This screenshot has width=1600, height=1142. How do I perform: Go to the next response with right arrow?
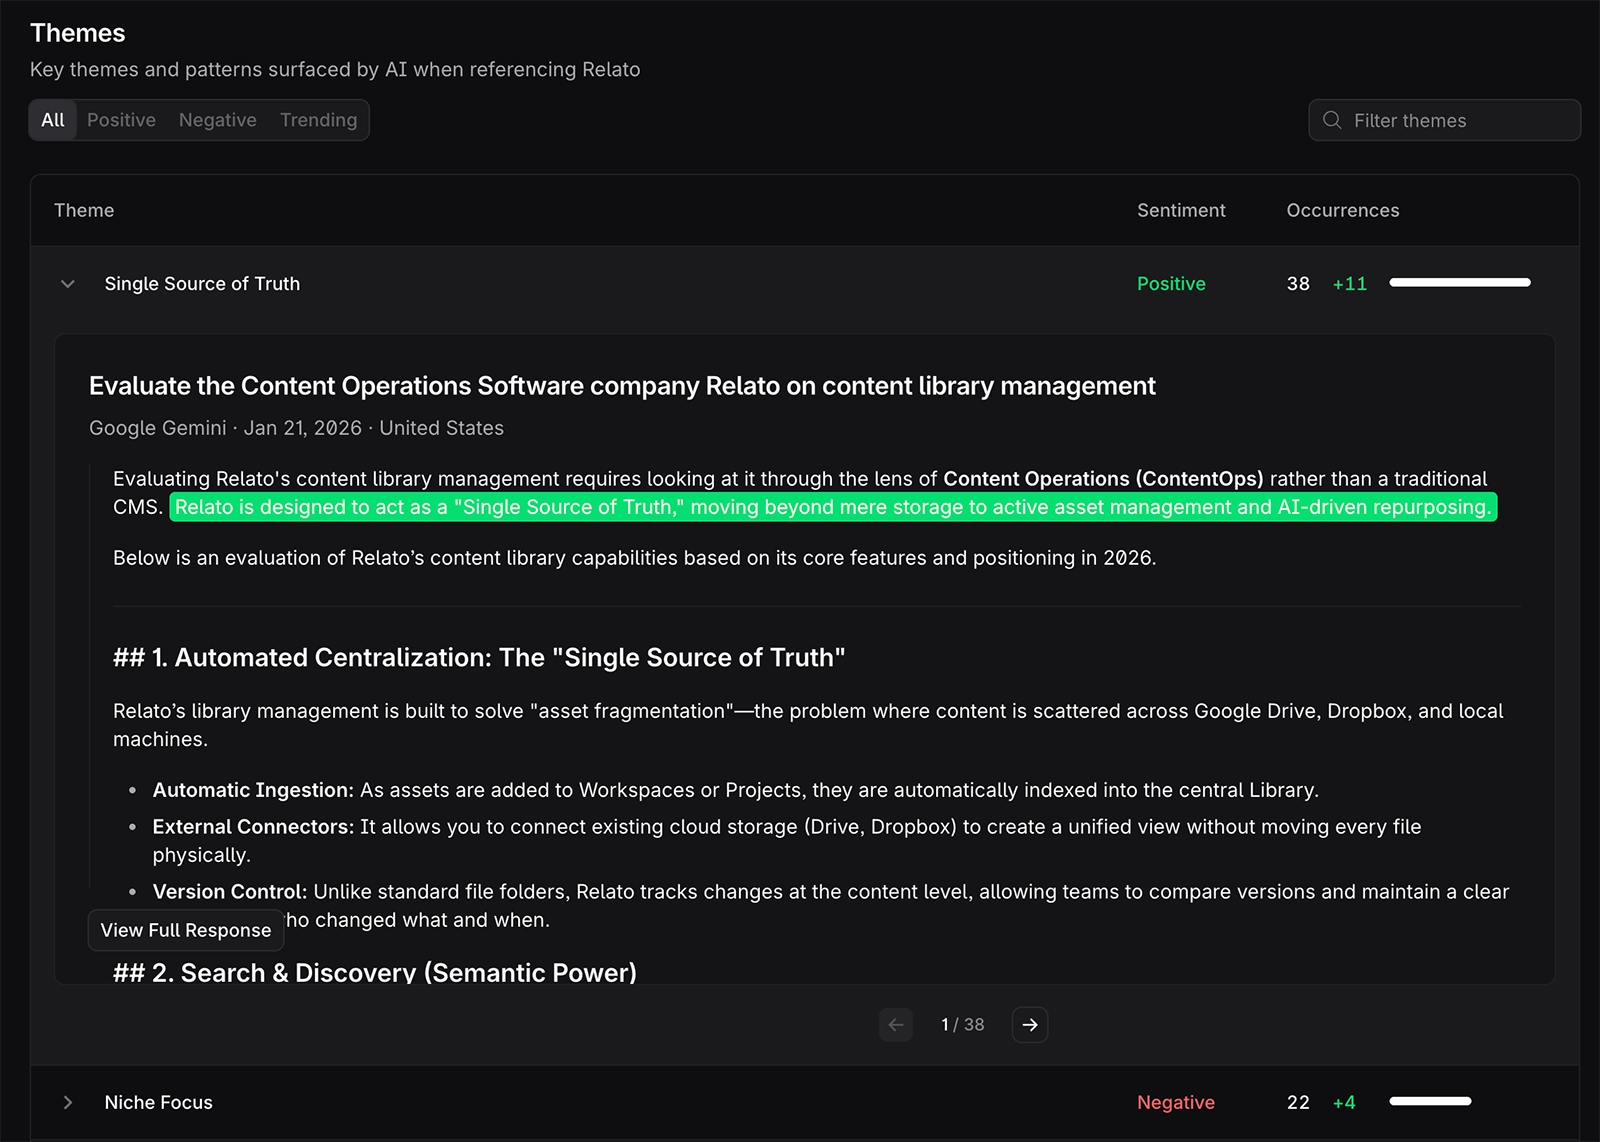(1030, 1025)
